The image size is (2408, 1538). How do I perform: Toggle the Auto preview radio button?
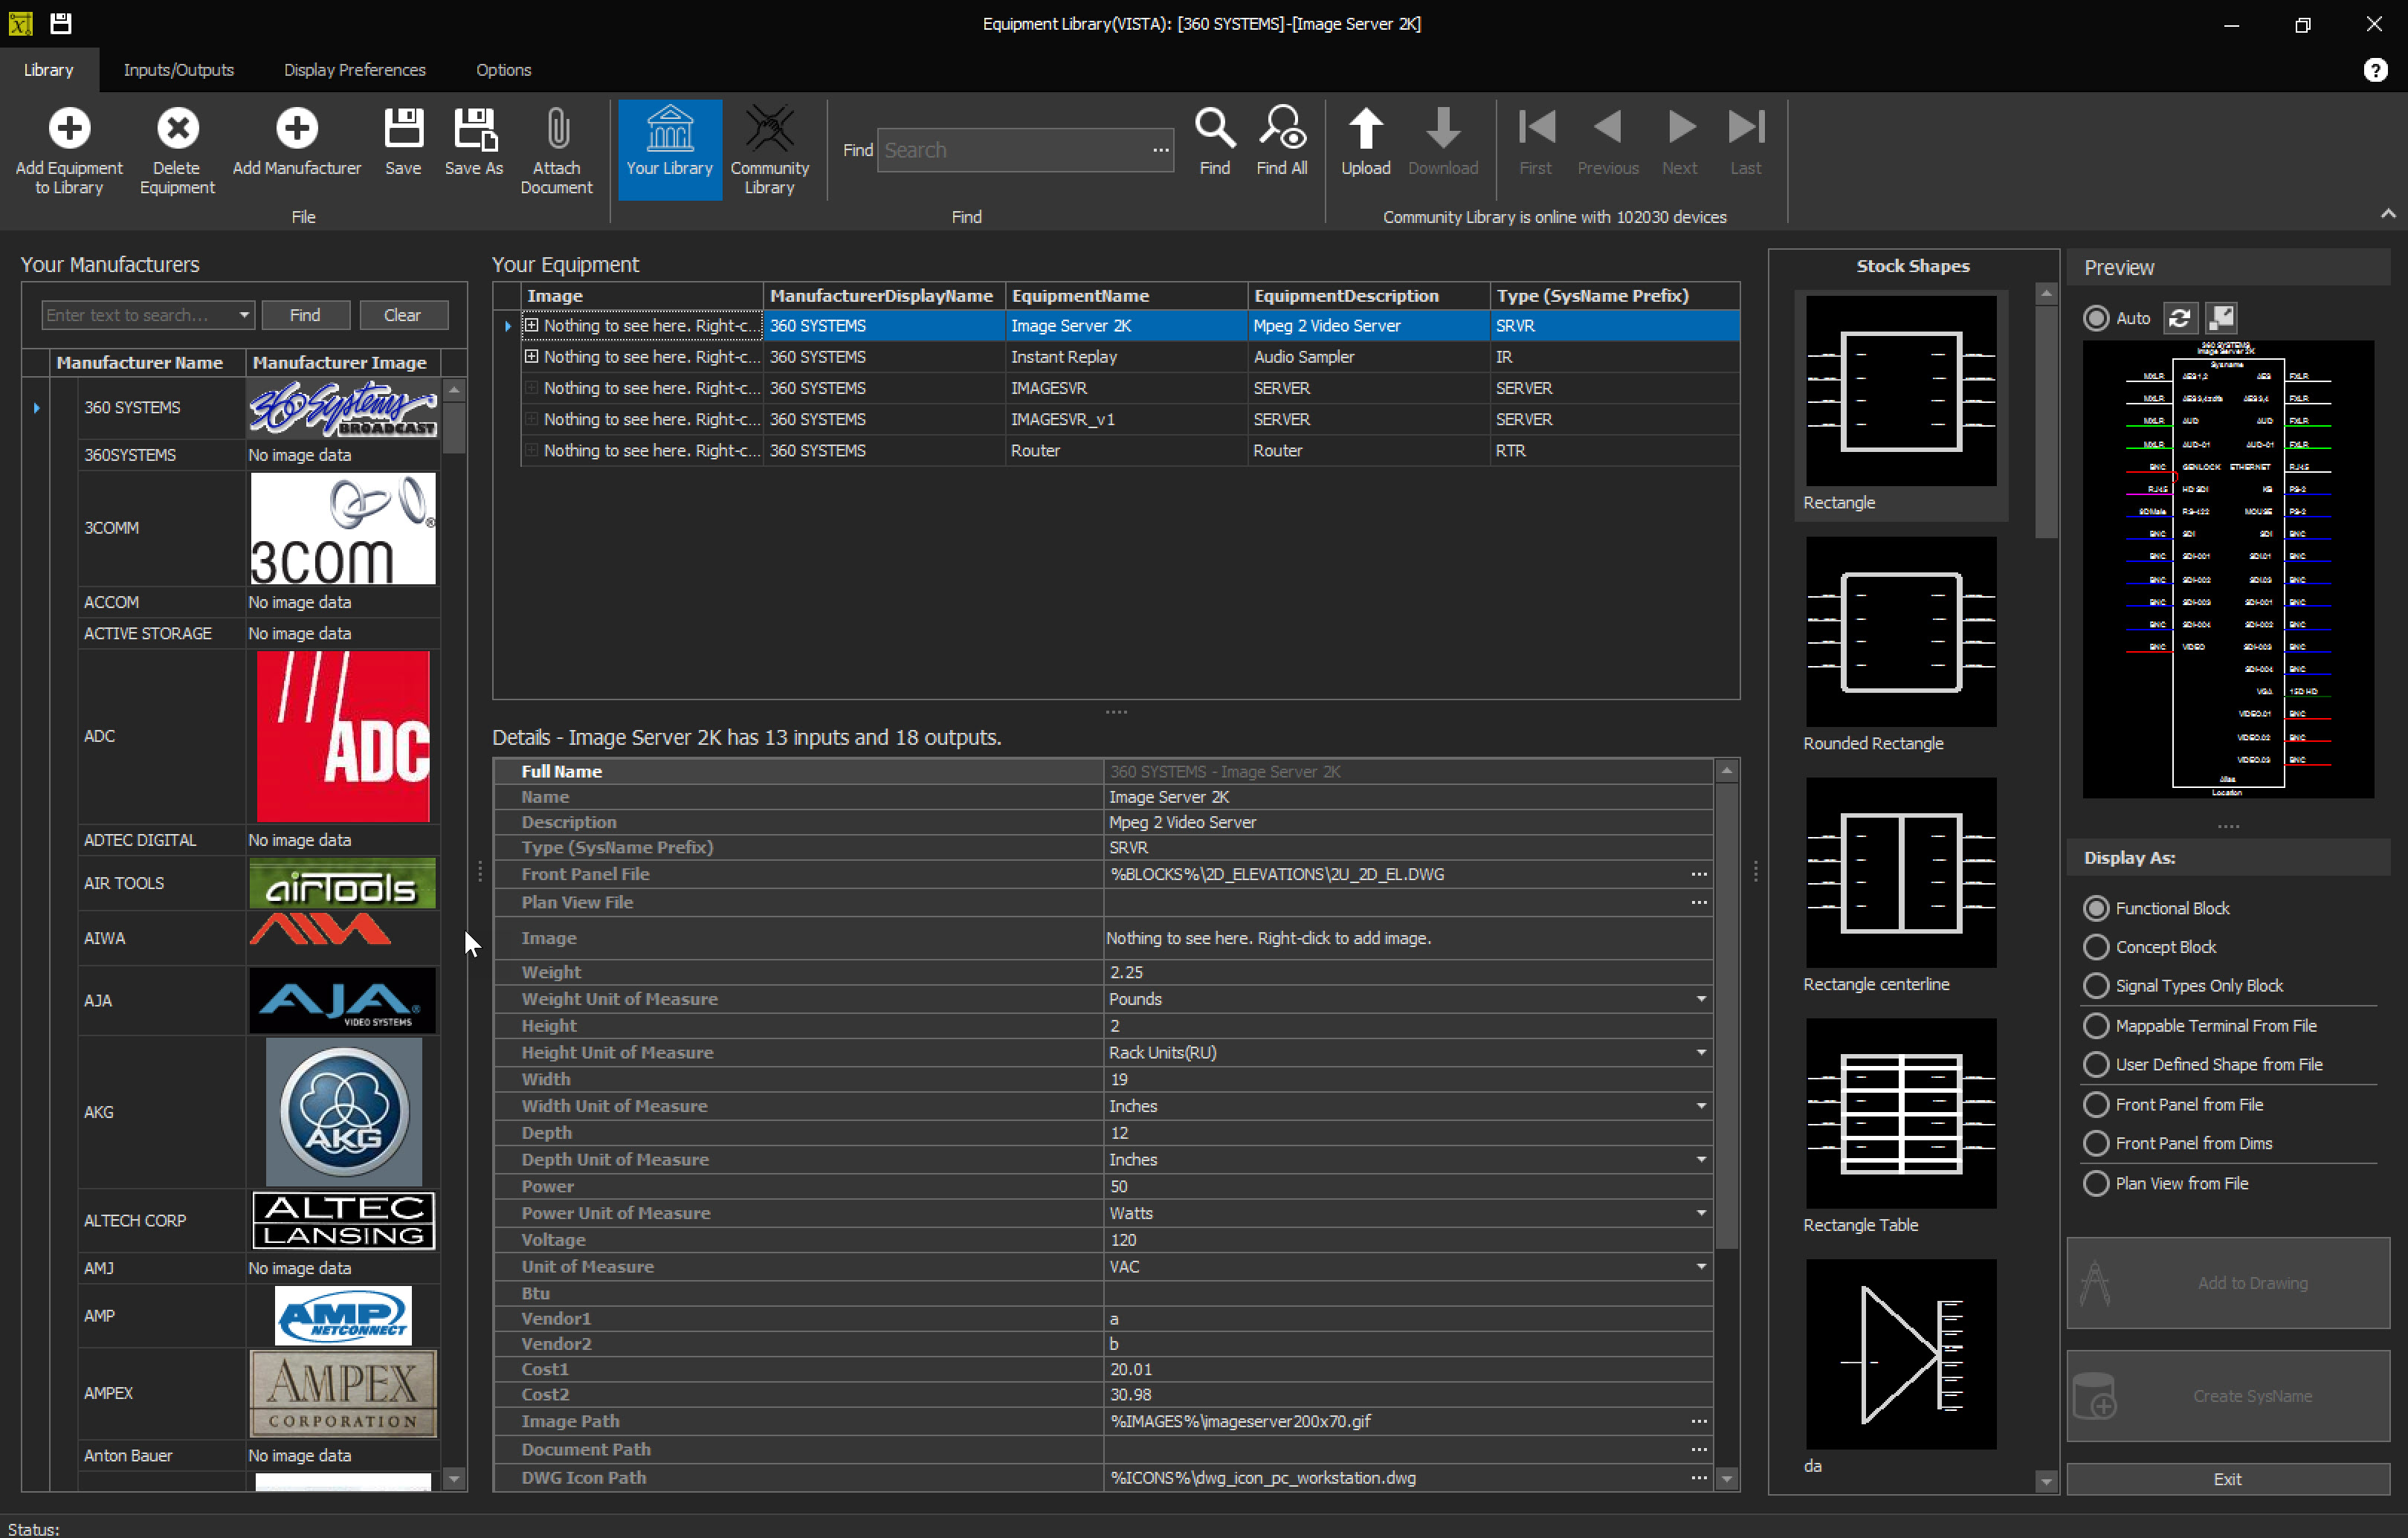click(2095, 318)
